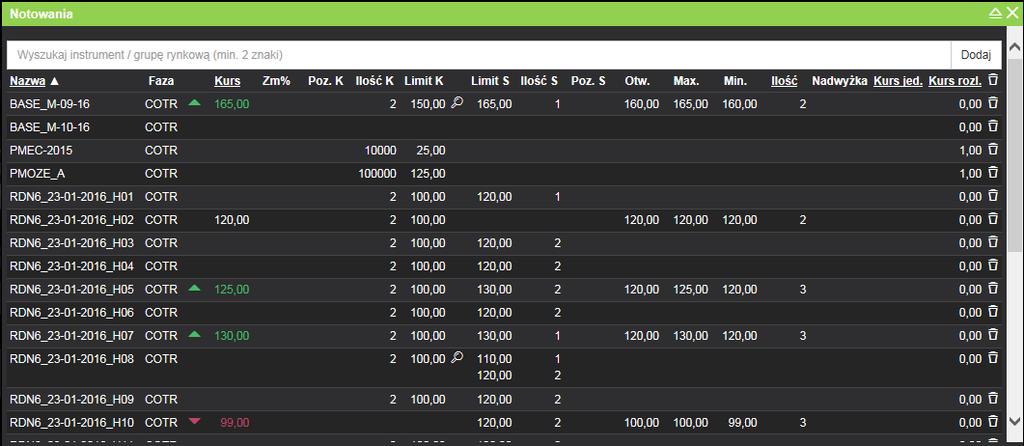
Task: Click Kurs value 130,00 of H07 row
Action: [231, 336]
